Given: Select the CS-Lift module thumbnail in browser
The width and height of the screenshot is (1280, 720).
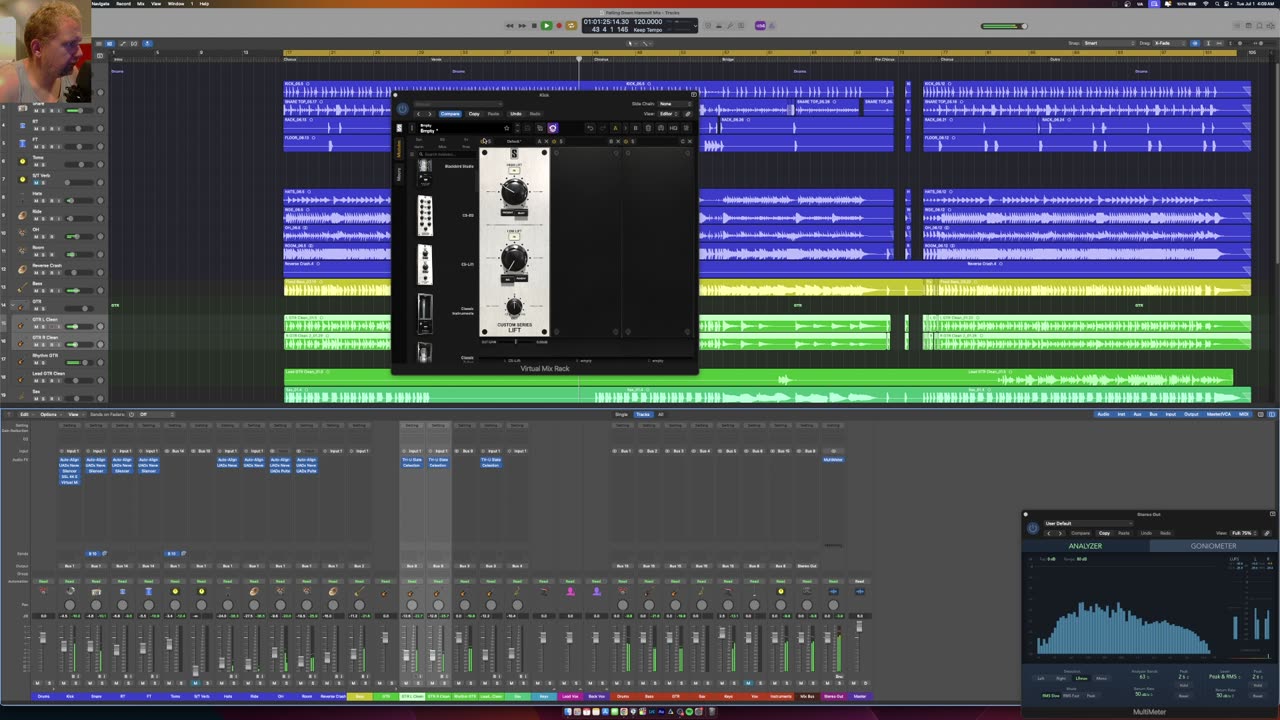Looking at the screenshot, I should tap(425, 264).
